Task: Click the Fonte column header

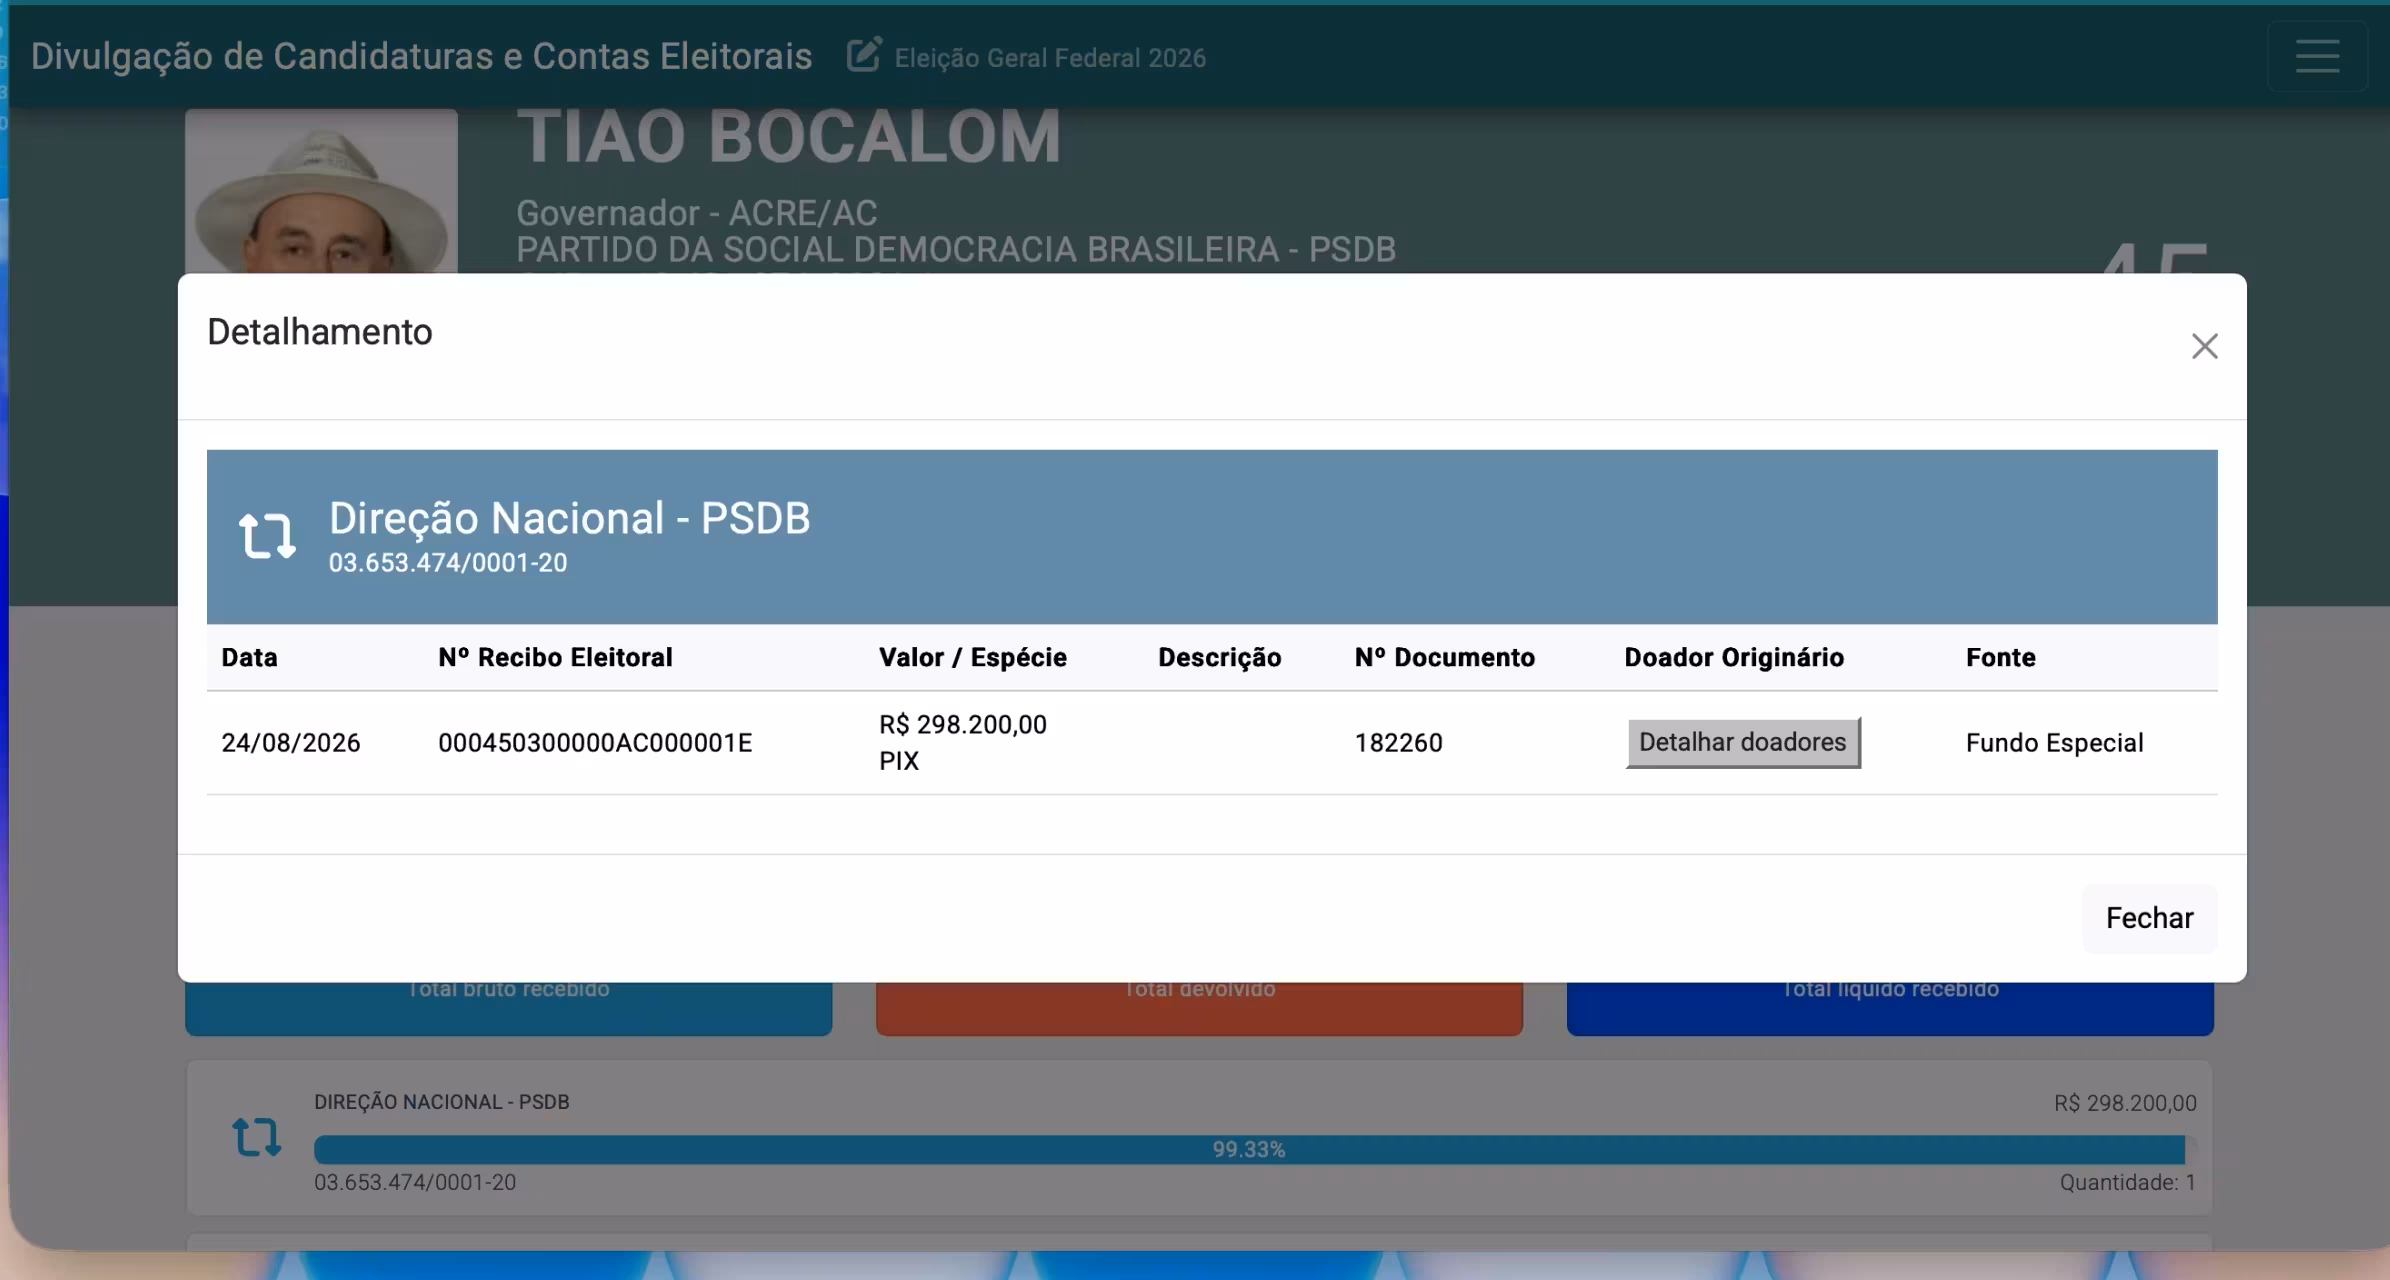Action: click(x=2000, y=657)
